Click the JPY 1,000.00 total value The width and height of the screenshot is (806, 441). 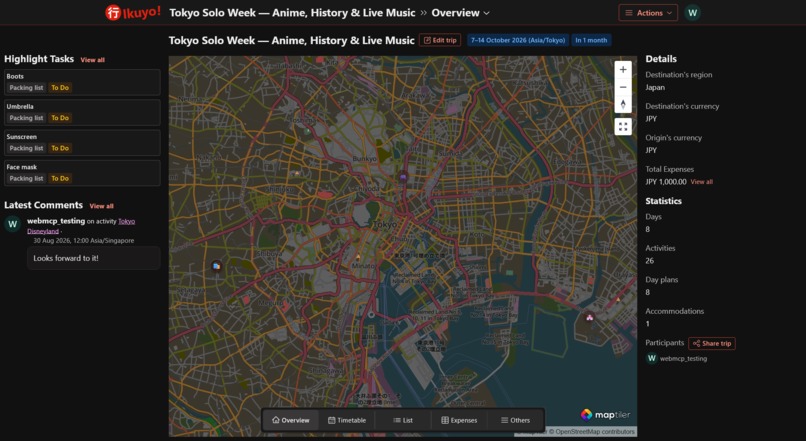[x=666, y=182]
